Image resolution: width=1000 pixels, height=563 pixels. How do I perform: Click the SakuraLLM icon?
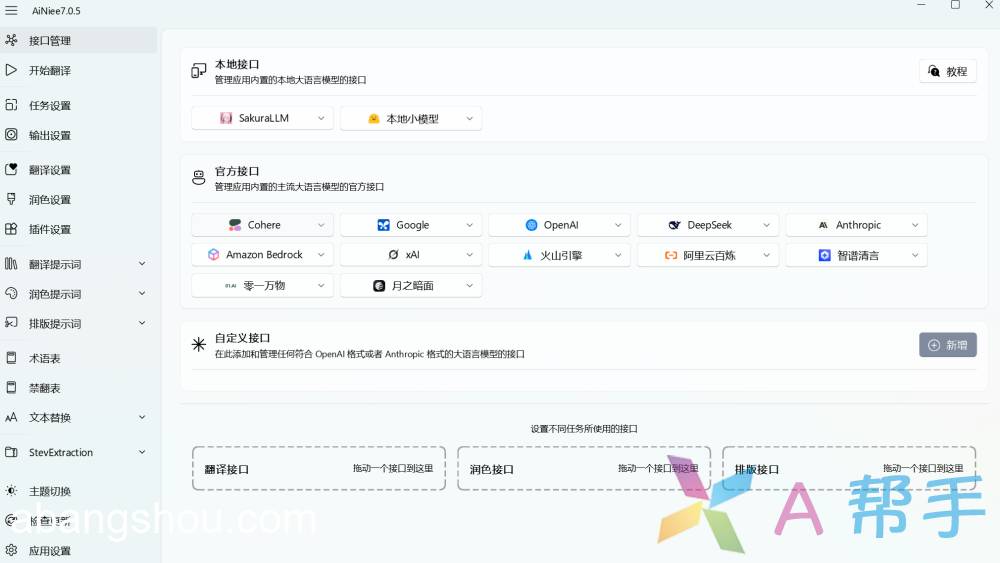click(x=226, y=118)
